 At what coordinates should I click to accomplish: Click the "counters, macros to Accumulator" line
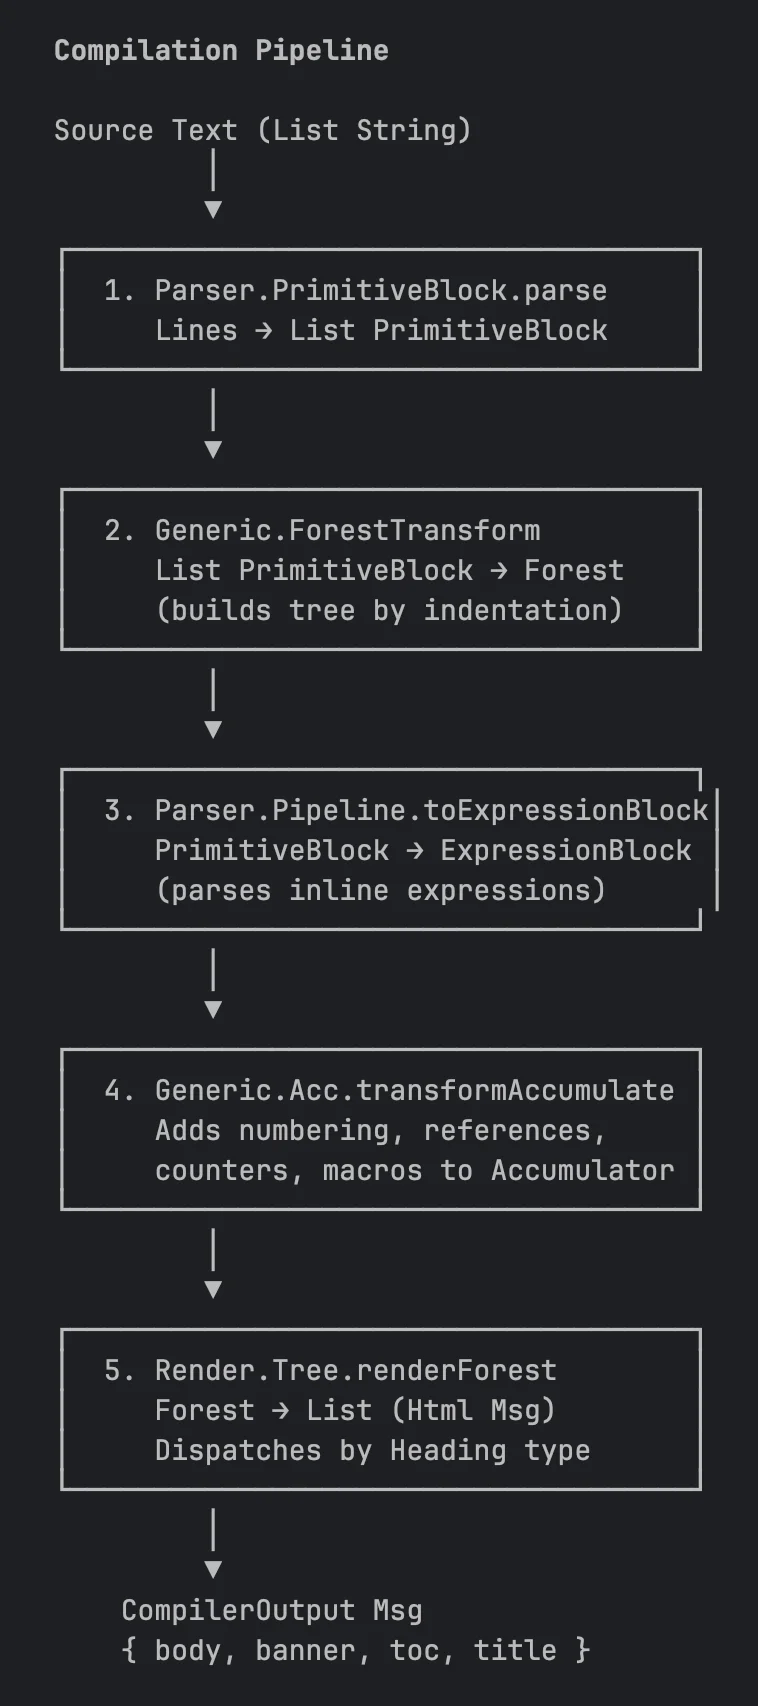(x=414, y=1170)
